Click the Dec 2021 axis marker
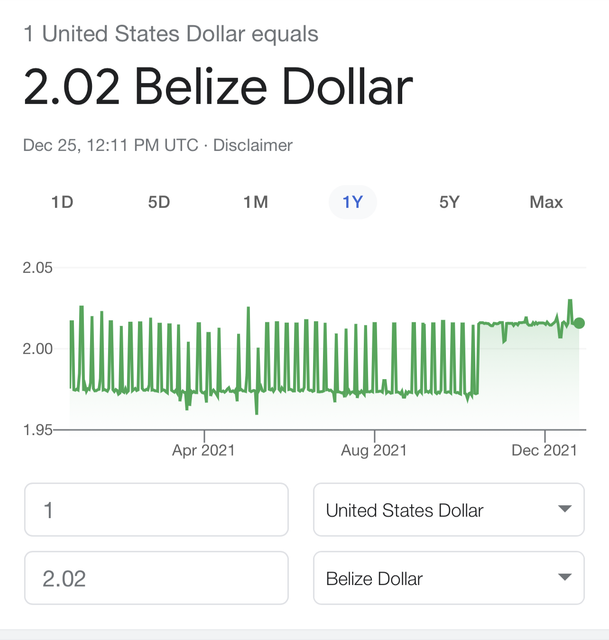 (544, 450)
